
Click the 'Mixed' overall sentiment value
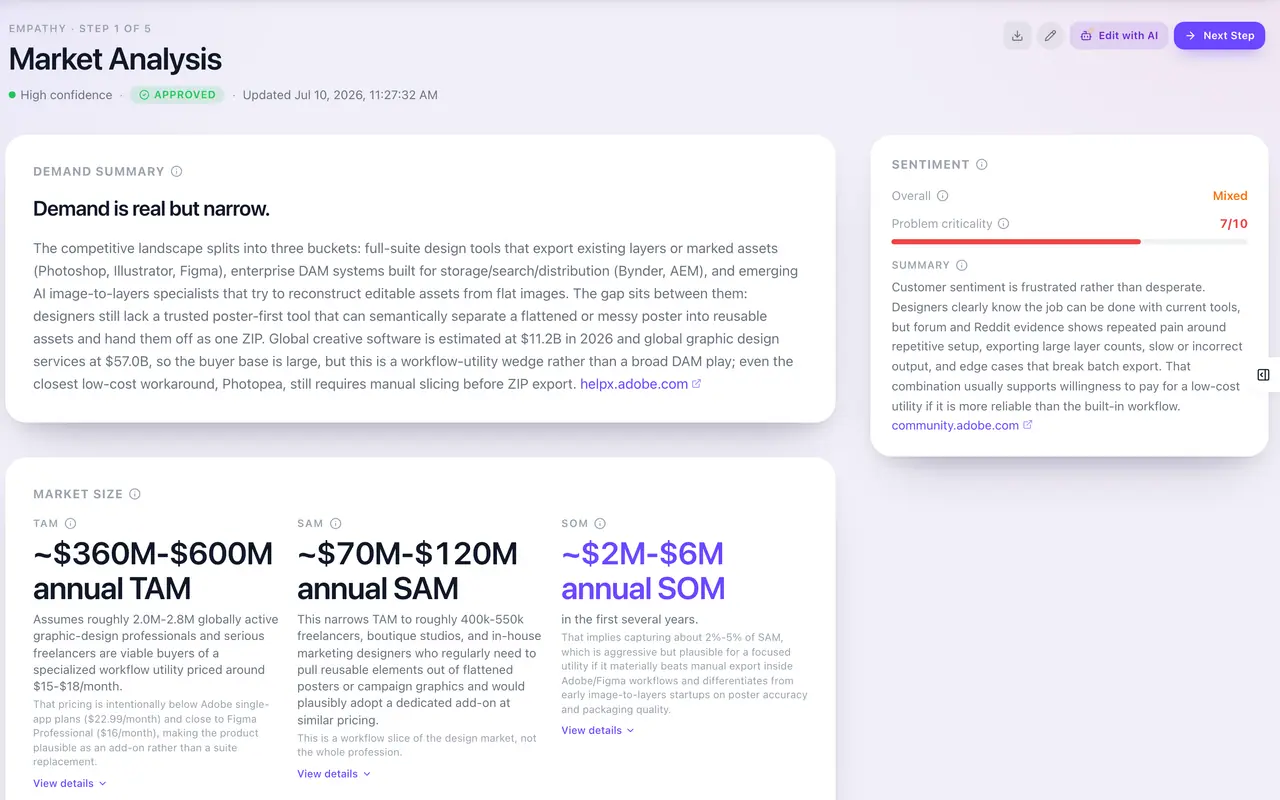click(1230, 196)
